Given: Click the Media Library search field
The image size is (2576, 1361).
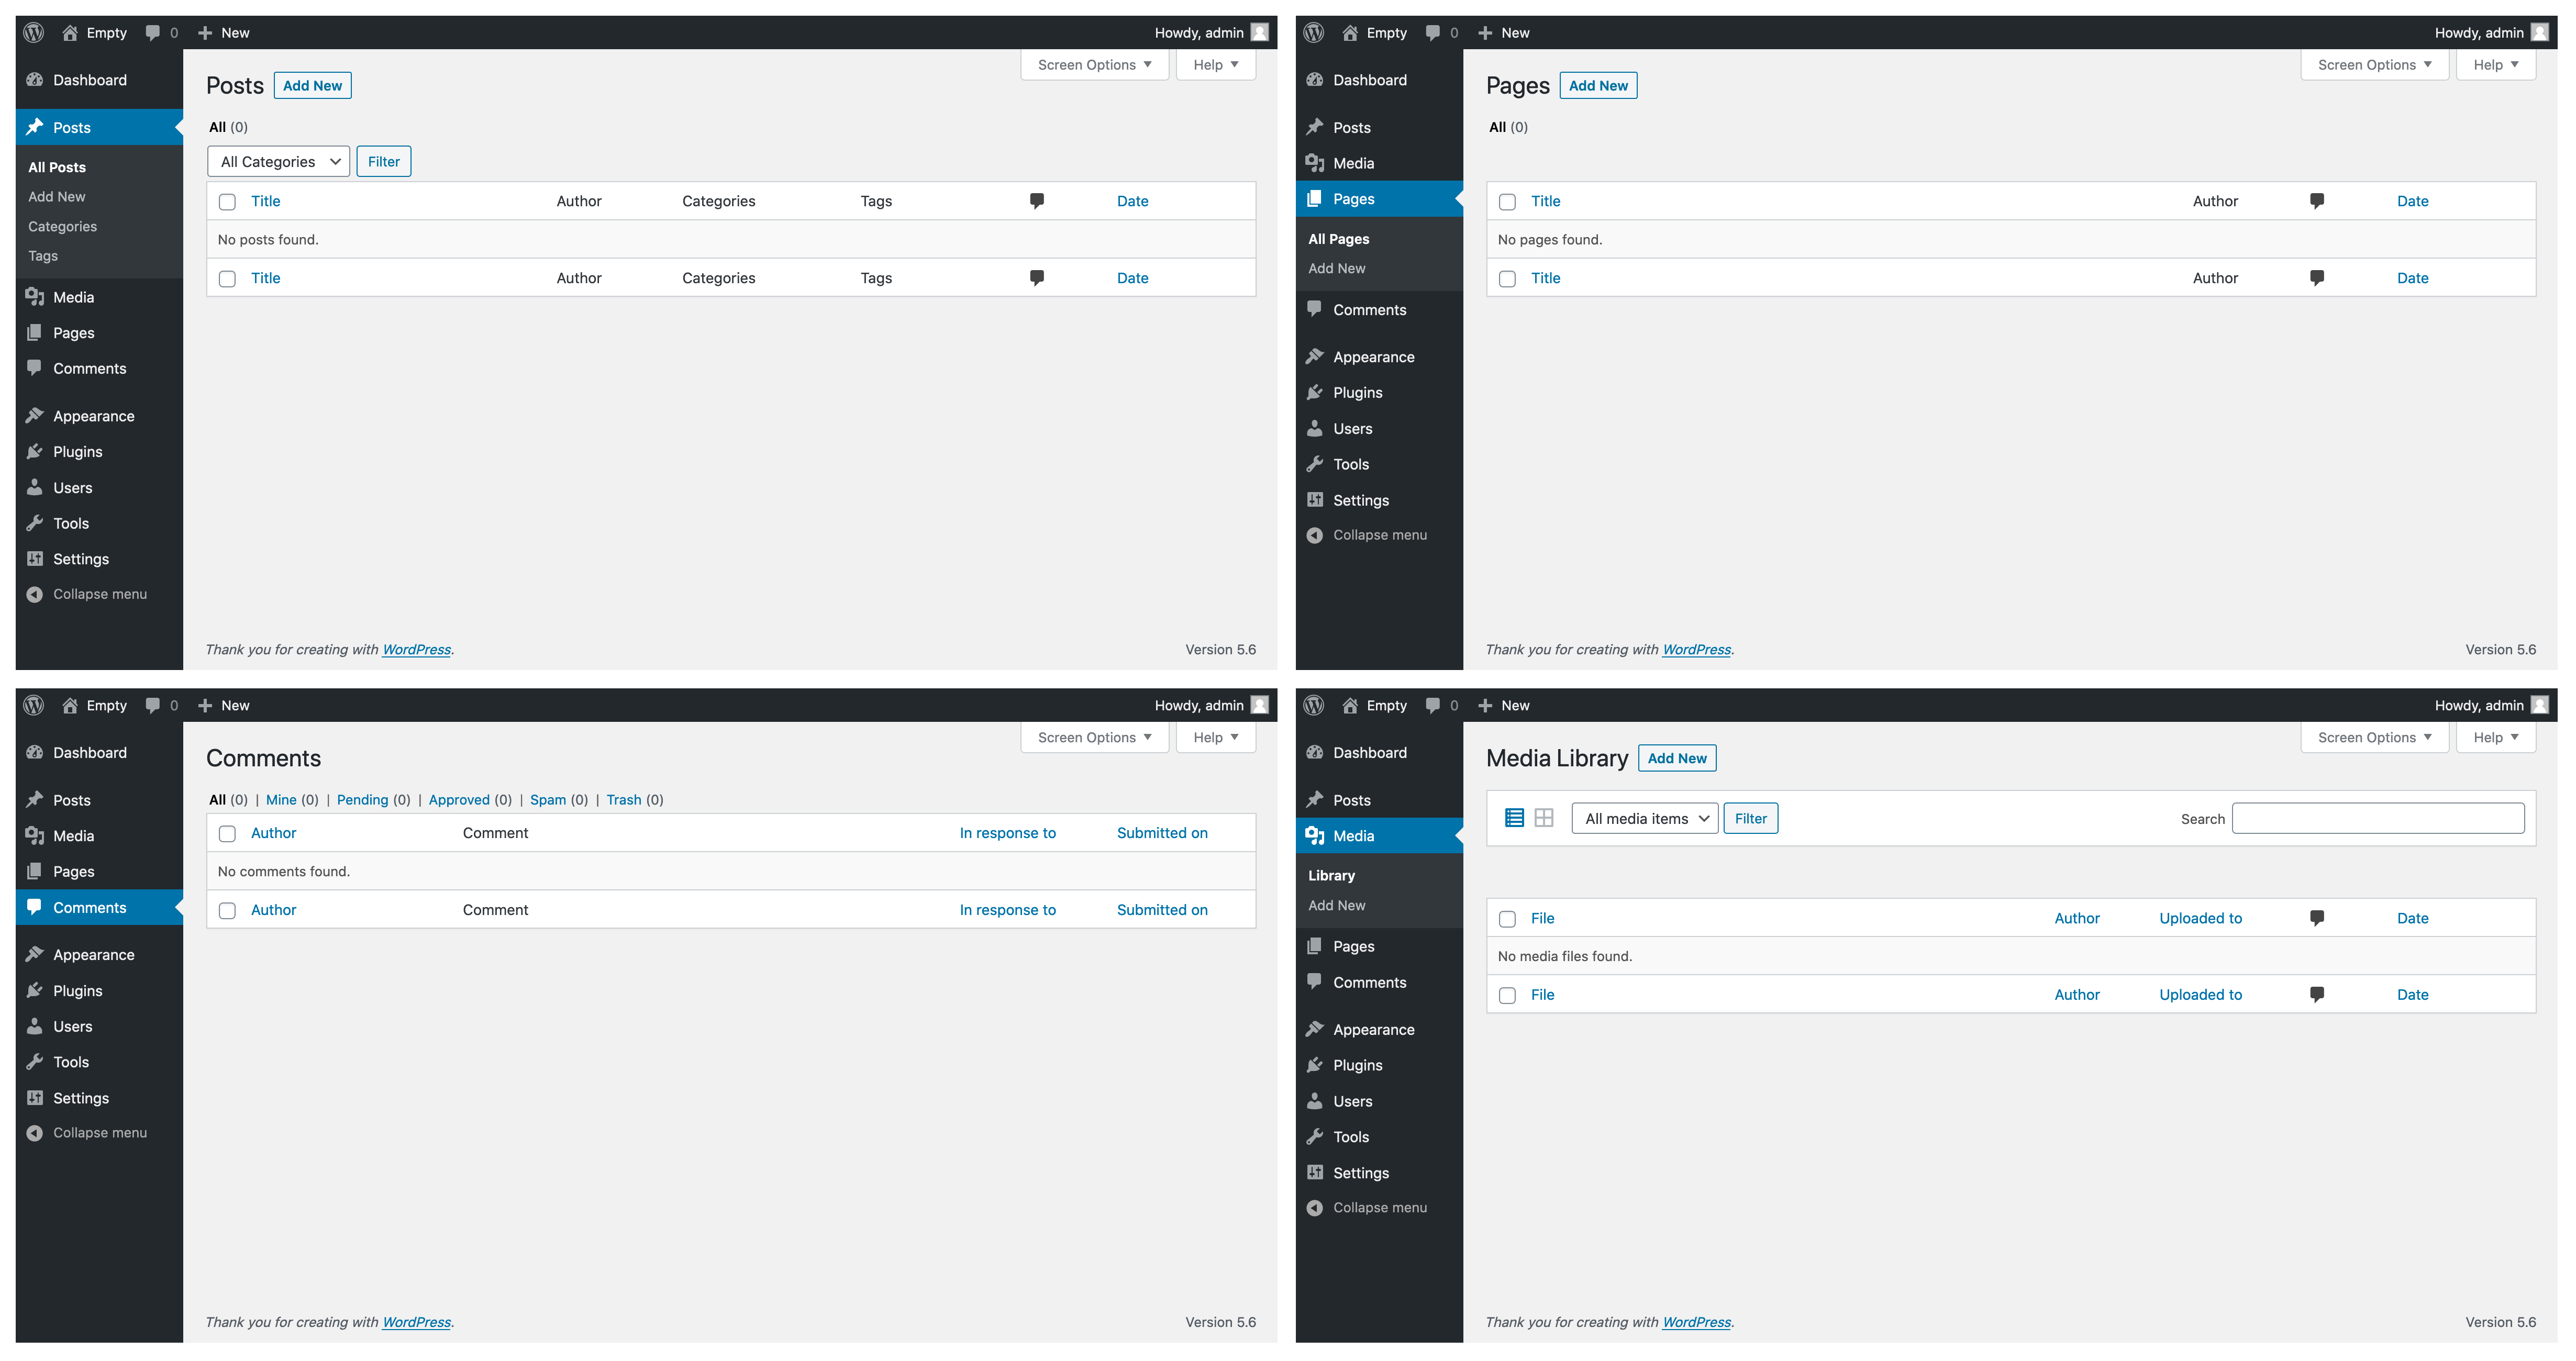Looking at the screenshot, I should coord(2378,818).
